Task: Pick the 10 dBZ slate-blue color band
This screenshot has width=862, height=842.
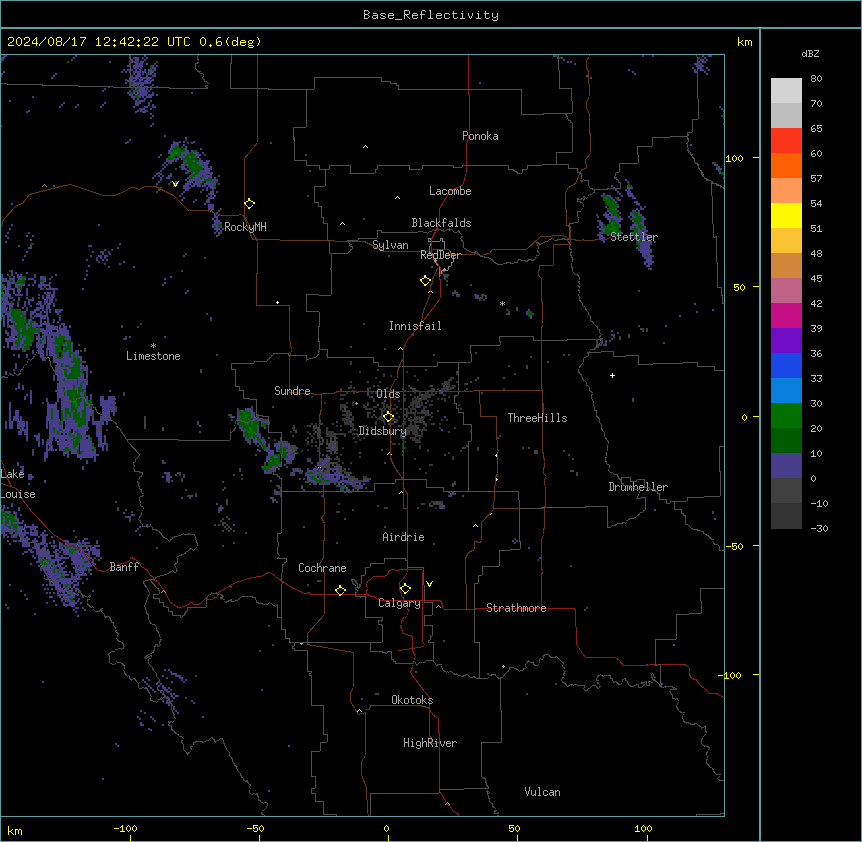Action: (x=786, y=466)
